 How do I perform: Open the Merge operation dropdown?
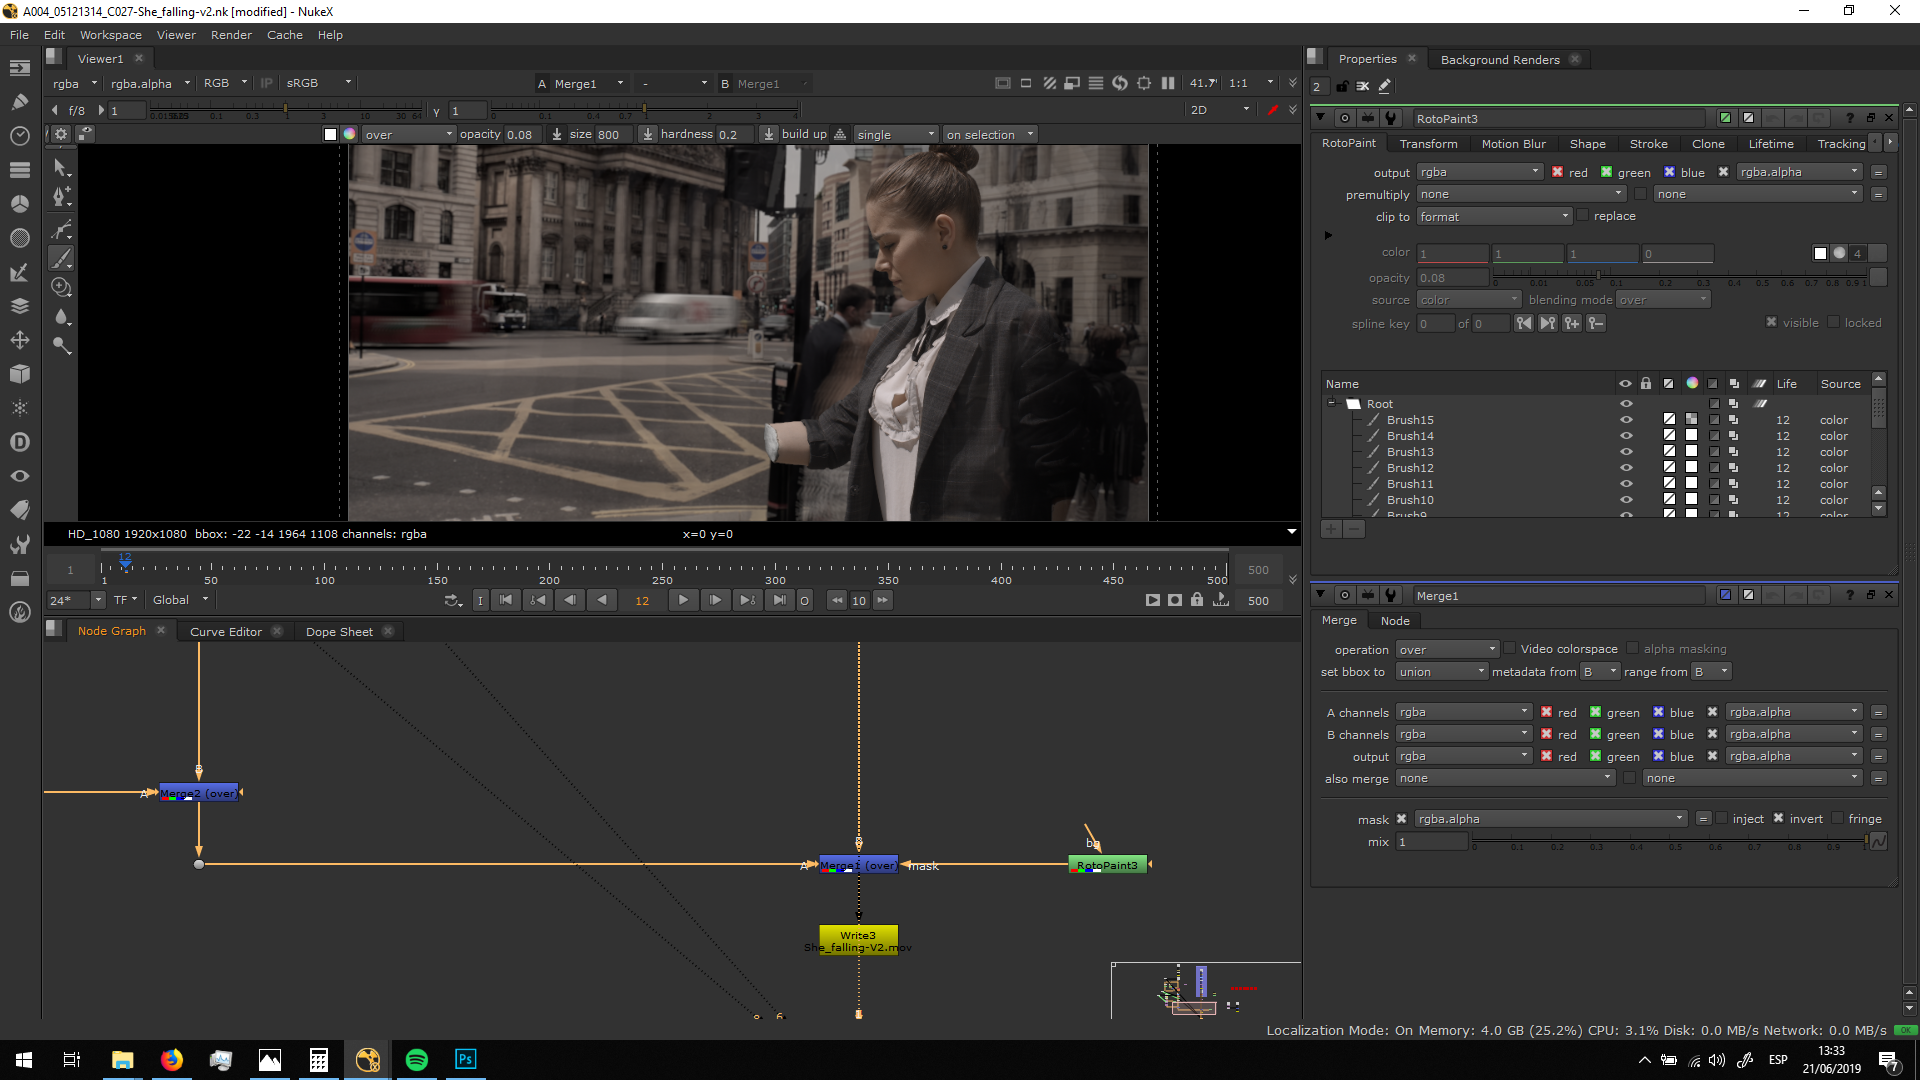1447,649
